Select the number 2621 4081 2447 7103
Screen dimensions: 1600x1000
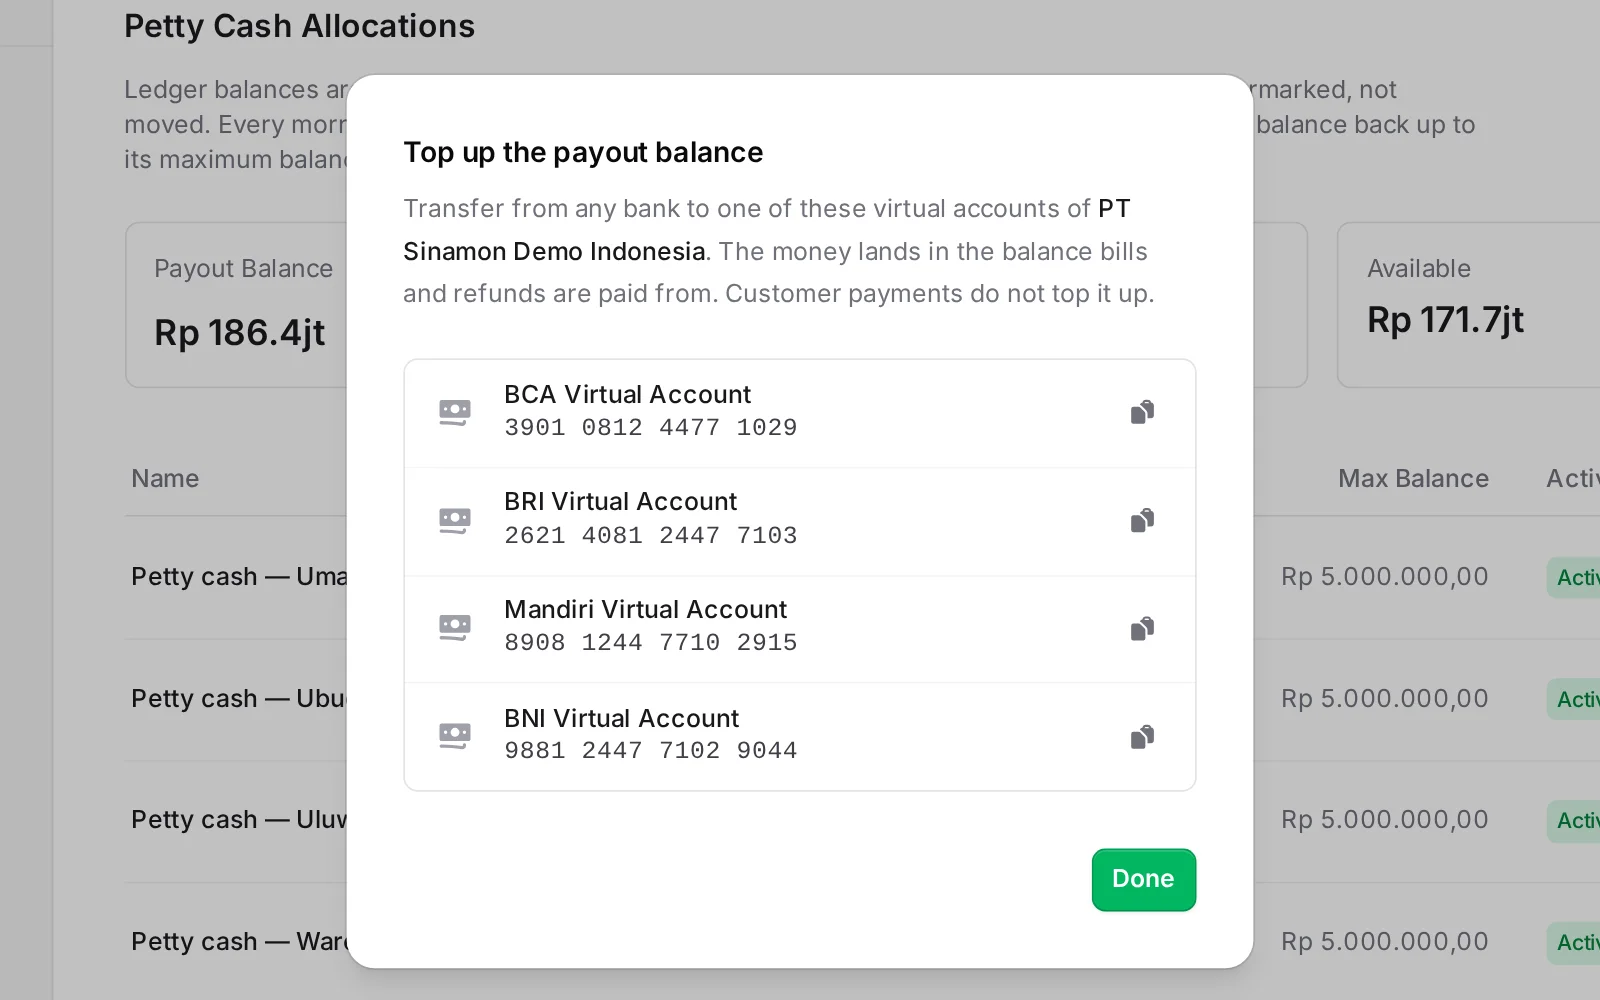[650, 536]
